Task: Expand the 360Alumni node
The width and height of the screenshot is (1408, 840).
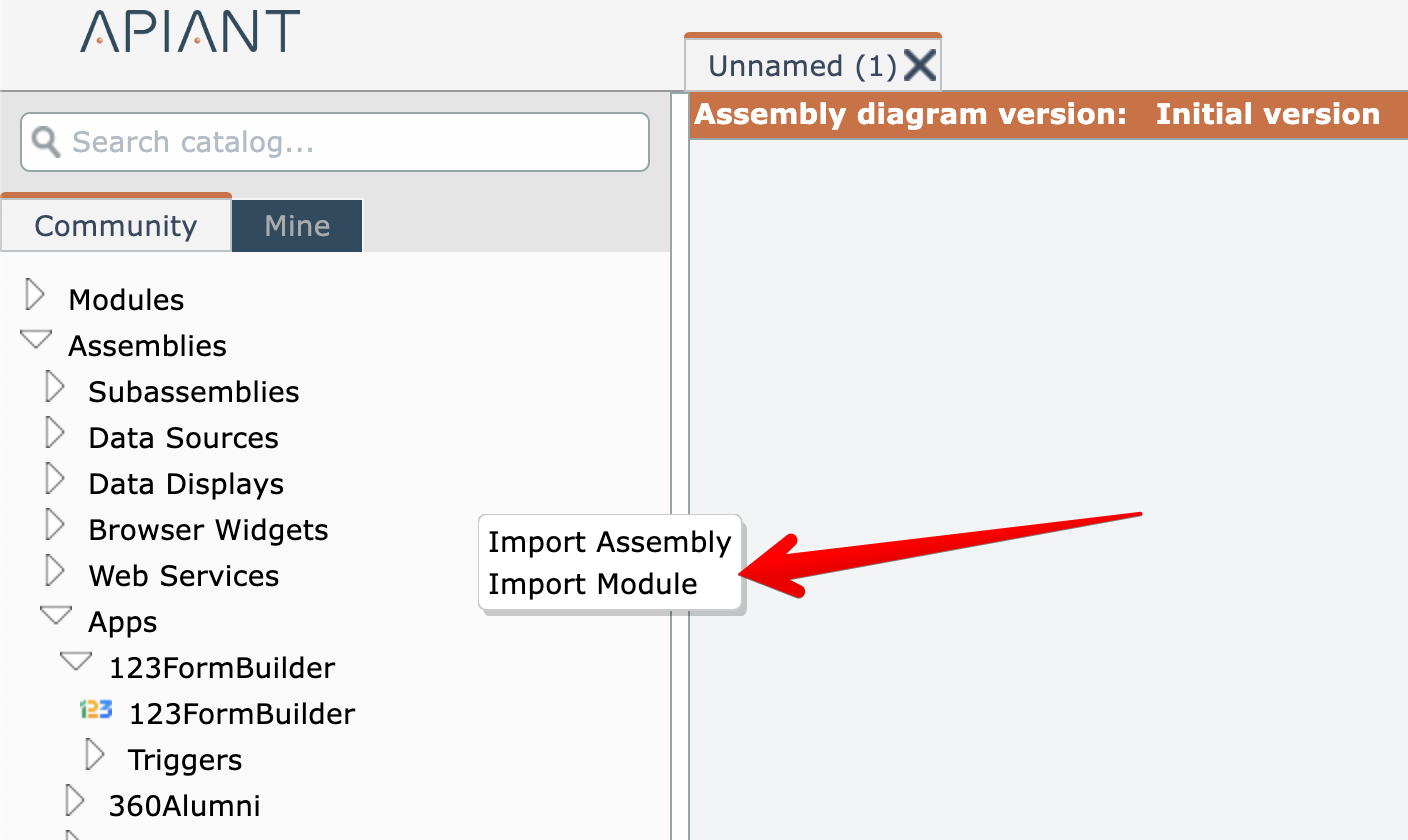Action: 75,802
